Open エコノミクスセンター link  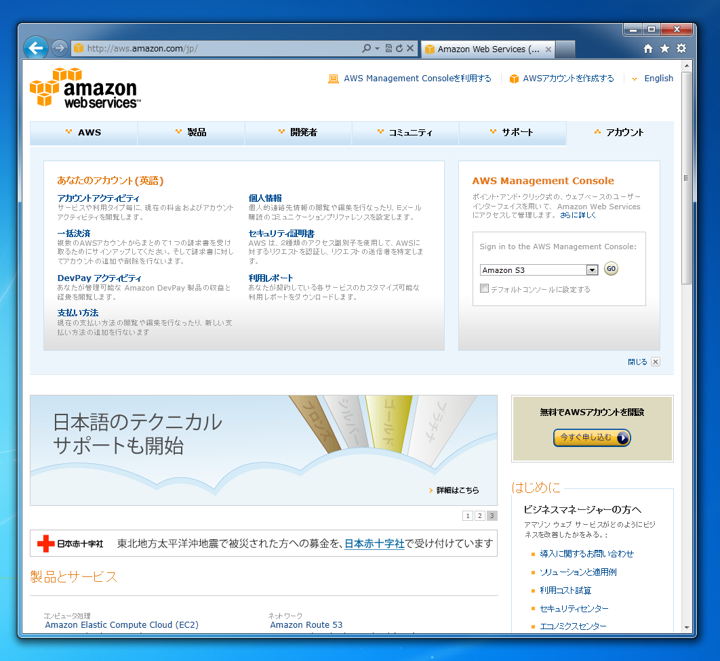[573, 627]
